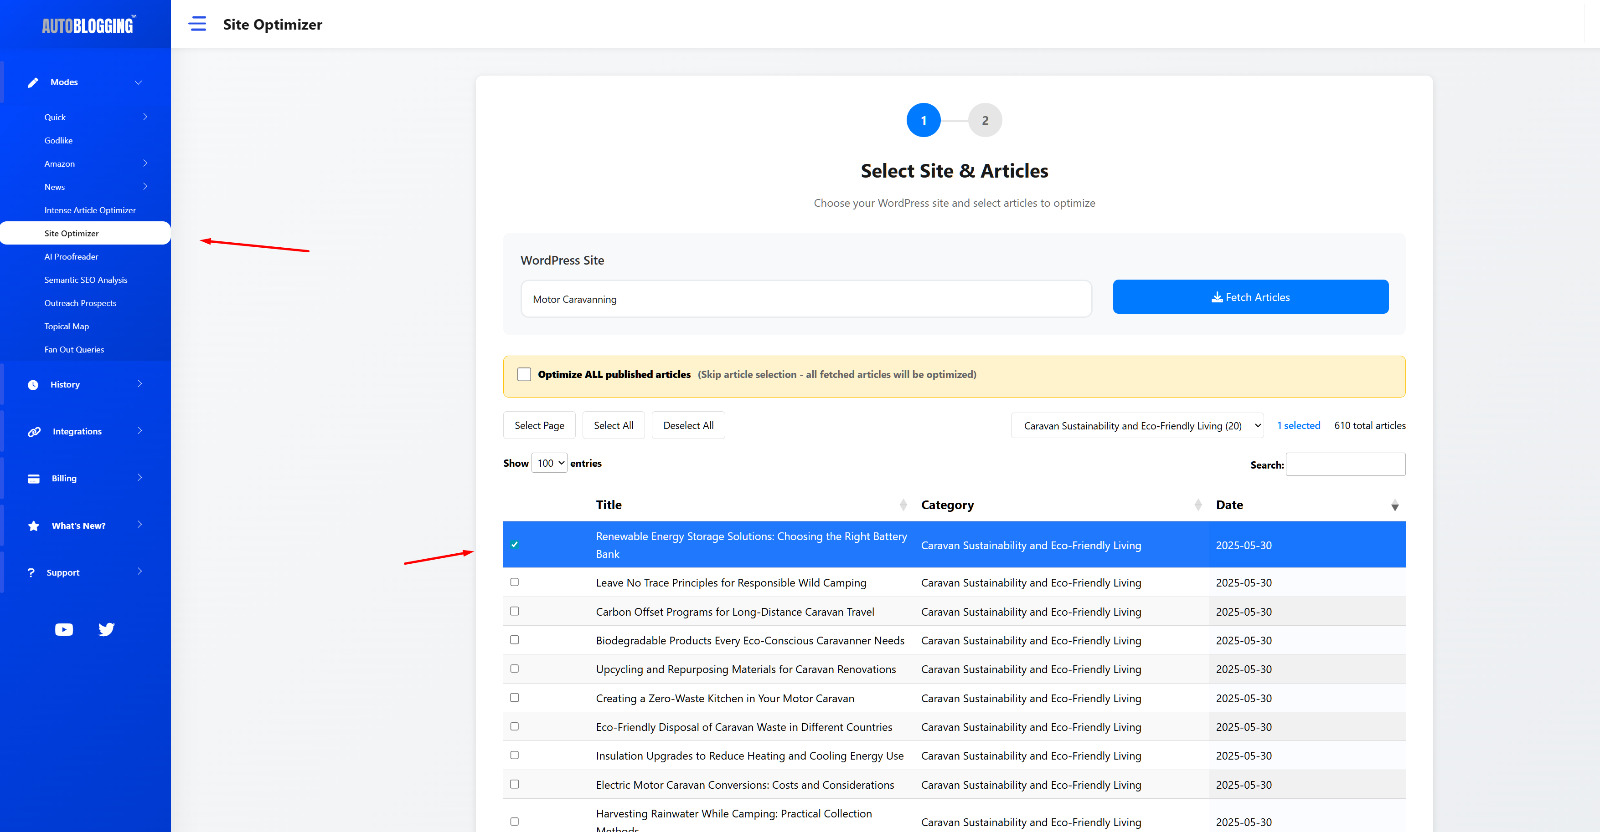Screen dimensions: 1600x832
Task: Open the Show entries count dropdown
Action: click(550, 463)
